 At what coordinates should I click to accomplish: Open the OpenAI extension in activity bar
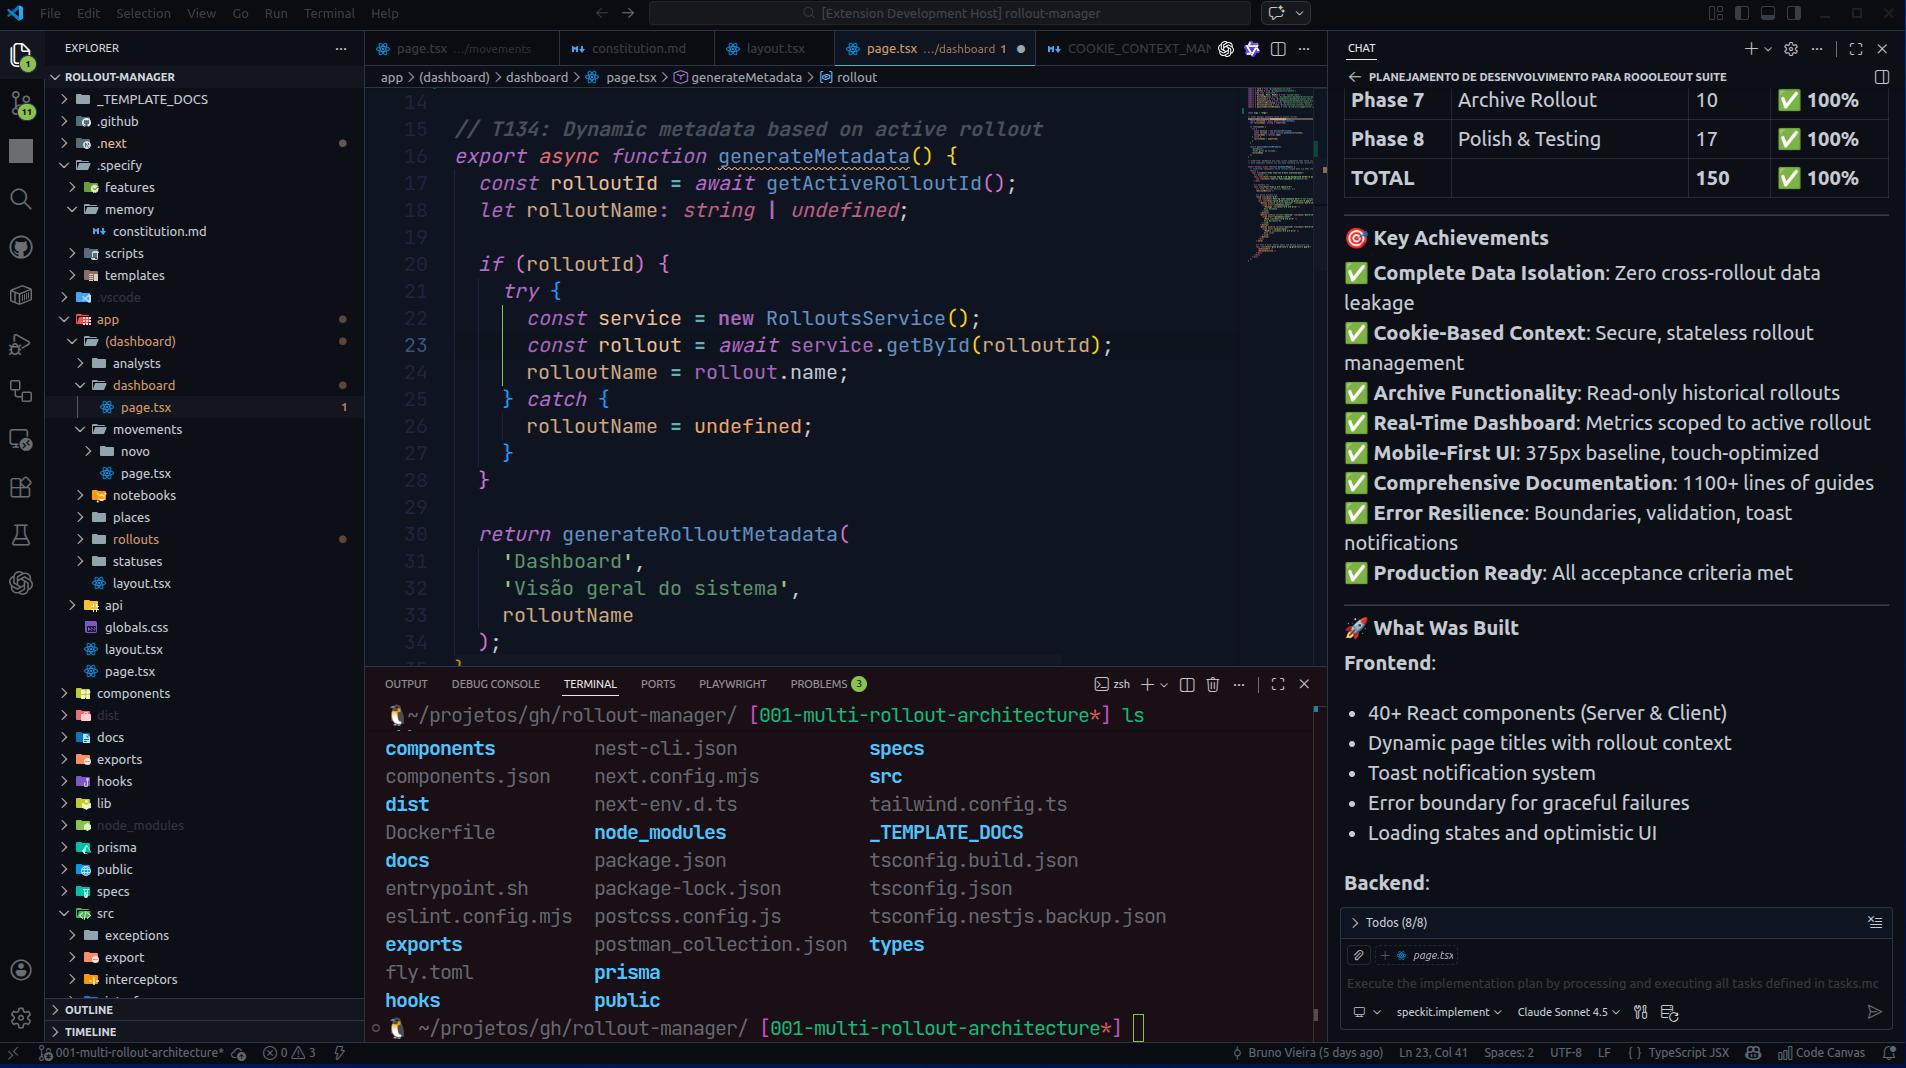[20, 583]
